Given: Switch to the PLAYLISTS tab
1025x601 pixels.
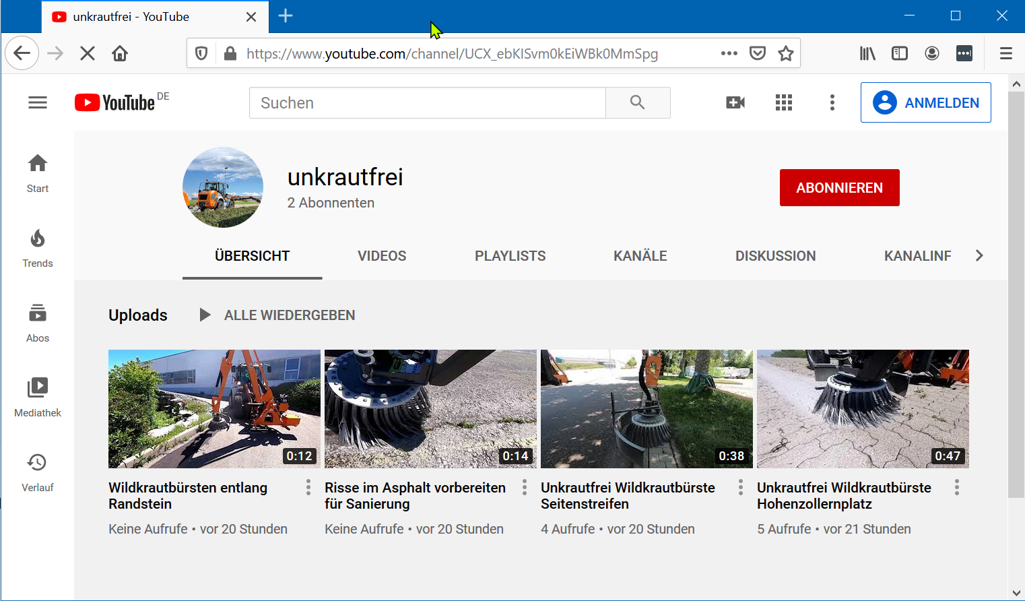Looking at the screenshot, I should point(510,256).
